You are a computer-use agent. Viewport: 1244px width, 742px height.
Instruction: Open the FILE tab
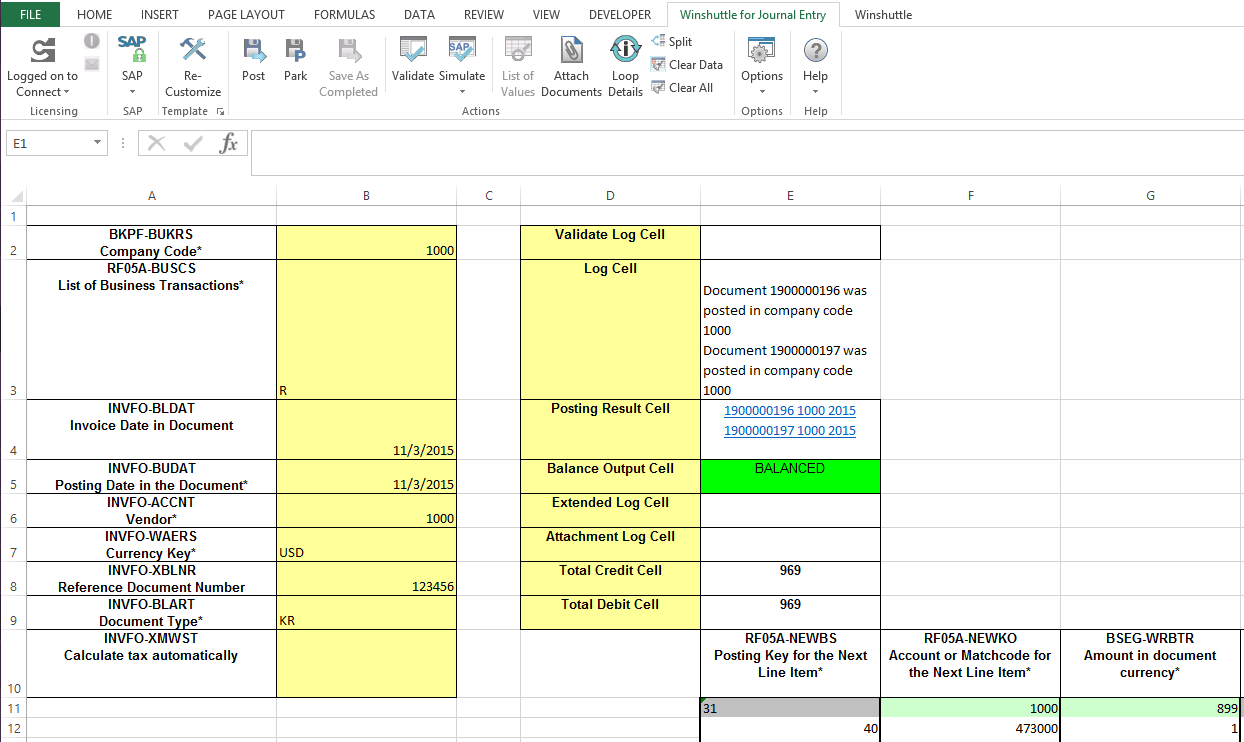point(30,14)
